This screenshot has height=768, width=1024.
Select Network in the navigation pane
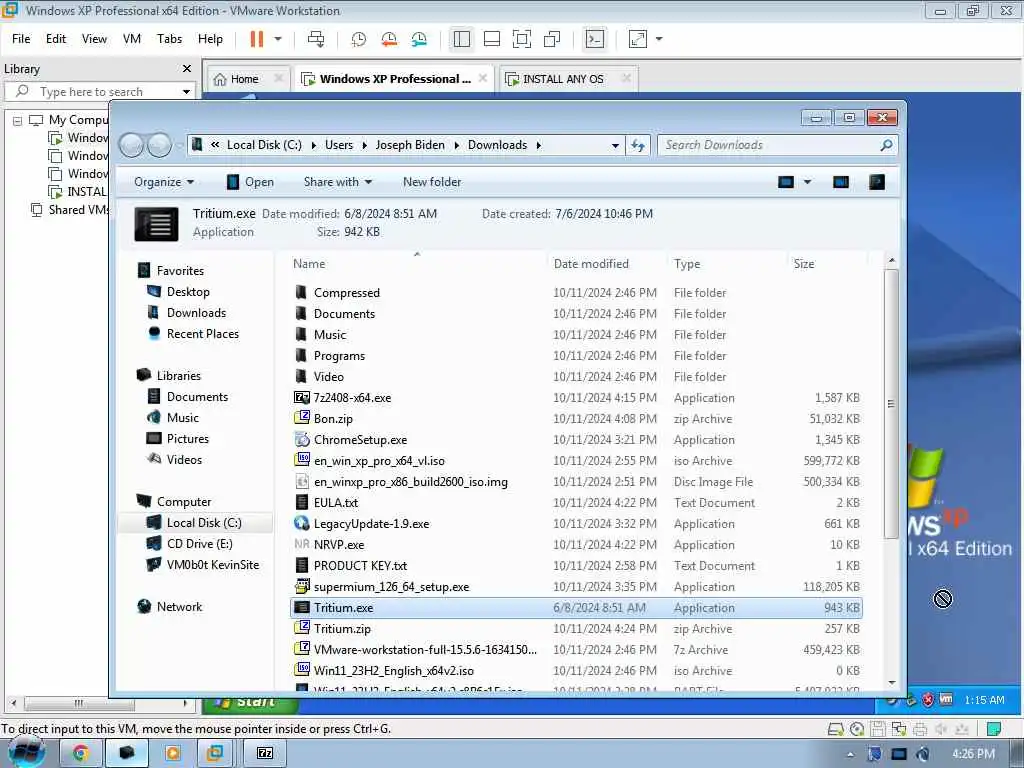click(179, 607)
